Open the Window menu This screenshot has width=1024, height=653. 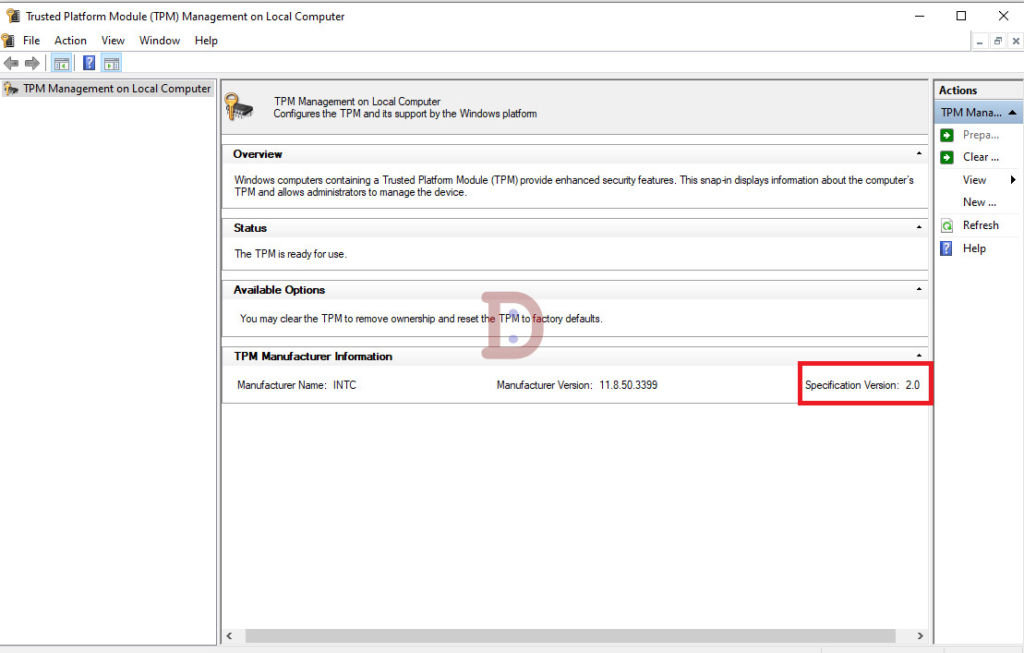coord(159,40)
